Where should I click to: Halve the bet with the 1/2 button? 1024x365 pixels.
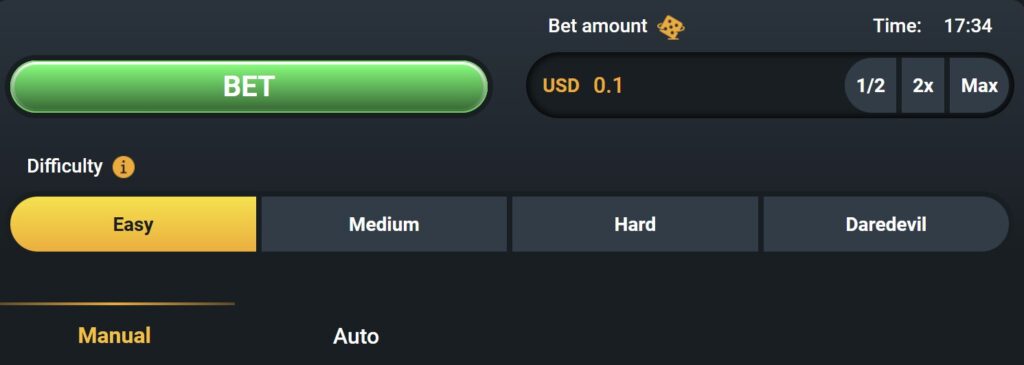point(871,86)
